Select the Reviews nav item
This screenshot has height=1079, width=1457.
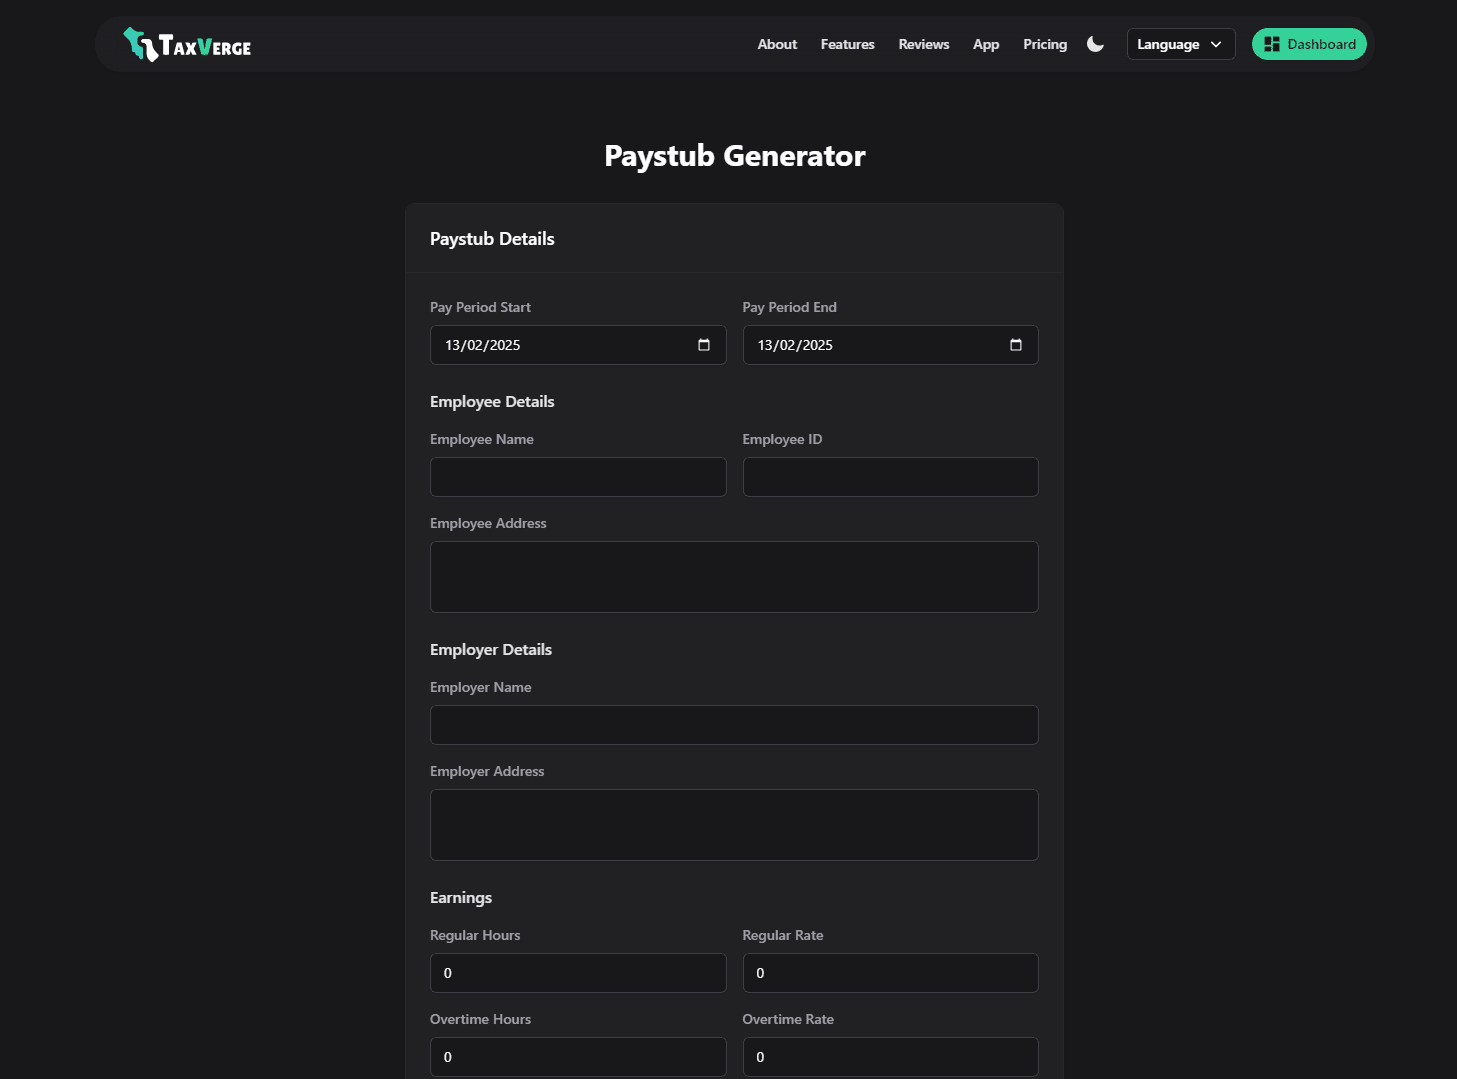922,44
